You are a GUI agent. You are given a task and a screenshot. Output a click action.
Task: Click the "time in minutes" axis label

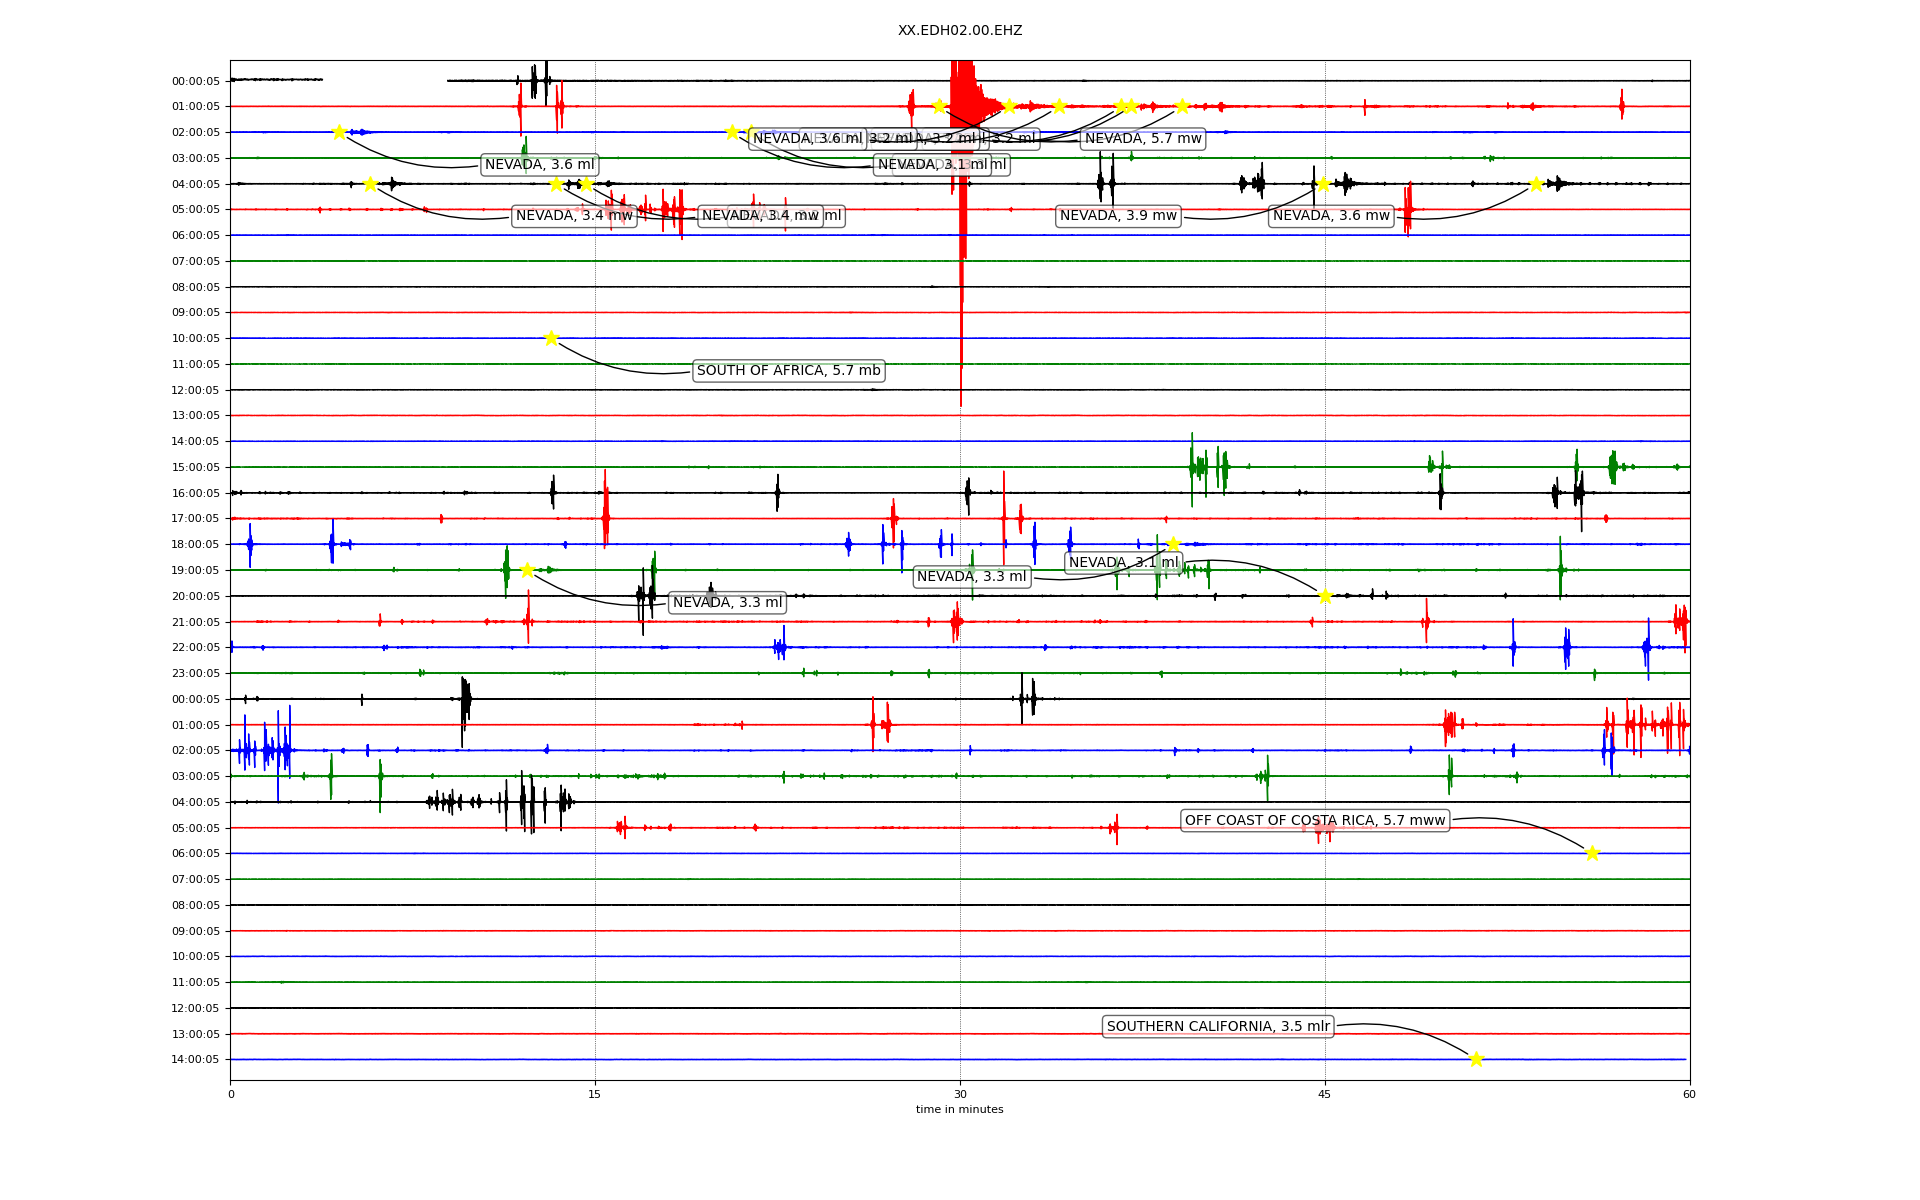(x=959, y=1109)
